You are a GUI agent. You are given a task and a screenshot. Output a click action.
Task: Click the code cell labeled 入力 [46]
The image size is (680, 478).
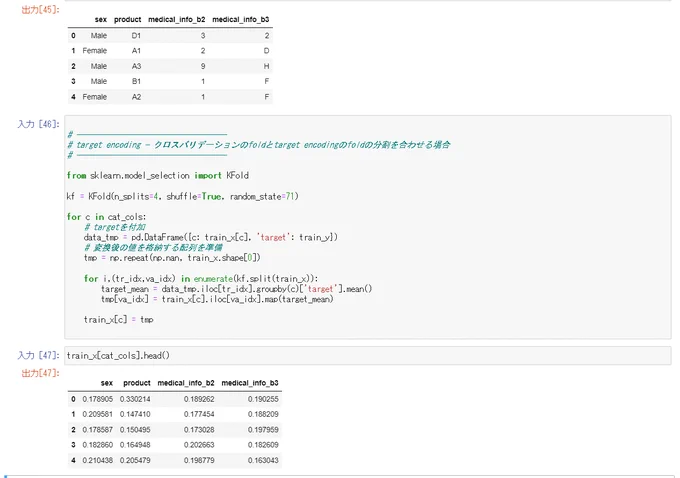point(367,227)
